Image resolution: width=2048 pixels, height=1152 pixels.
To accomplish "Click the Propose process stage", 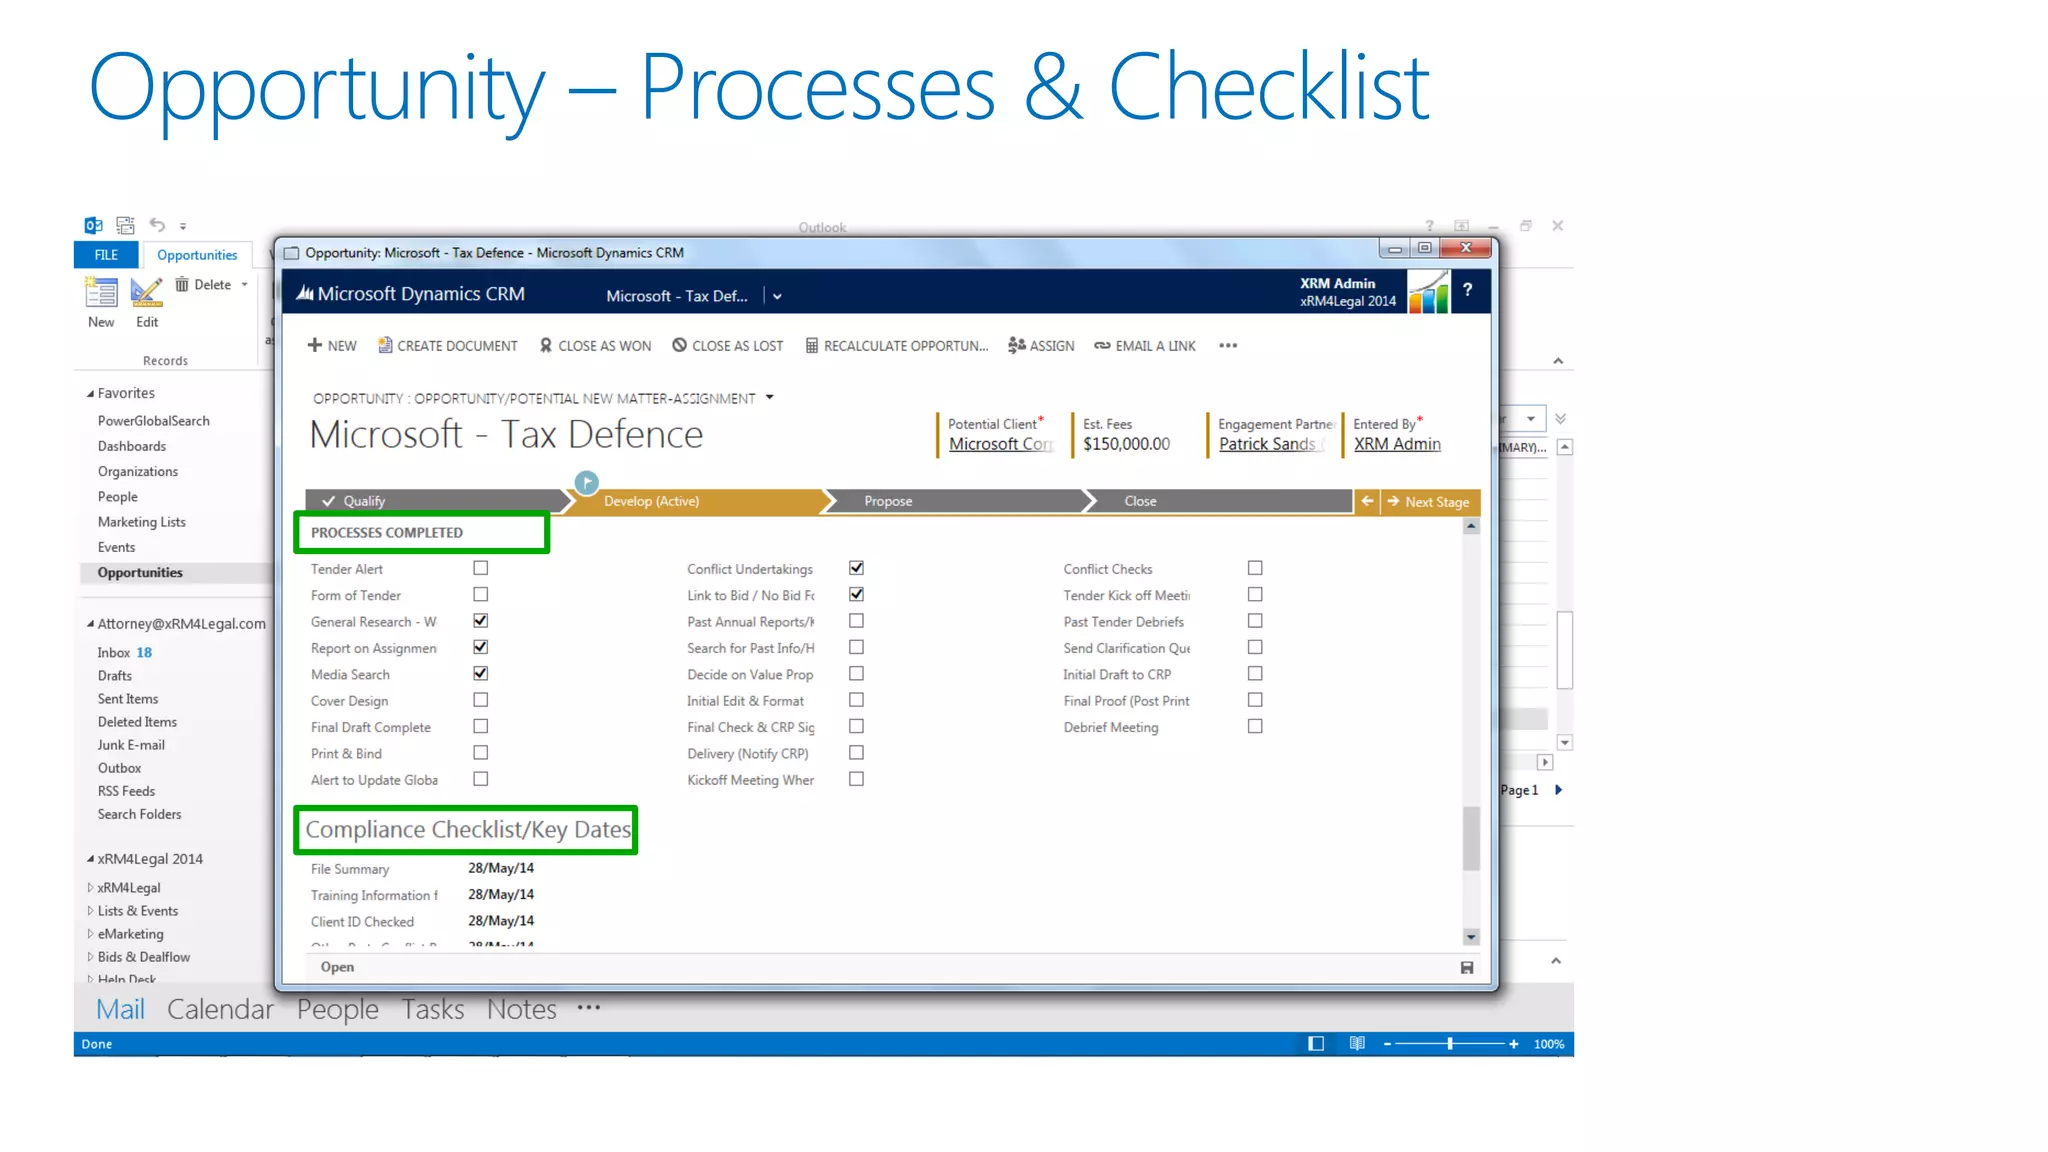I will click(x=888, y=501).
